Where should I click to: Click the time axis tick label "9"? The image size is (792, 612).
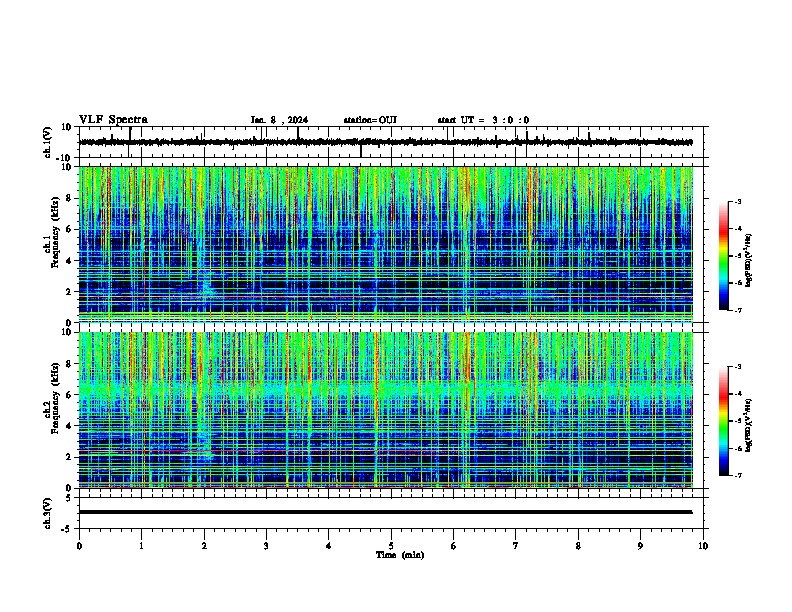(x=640, y=546)
